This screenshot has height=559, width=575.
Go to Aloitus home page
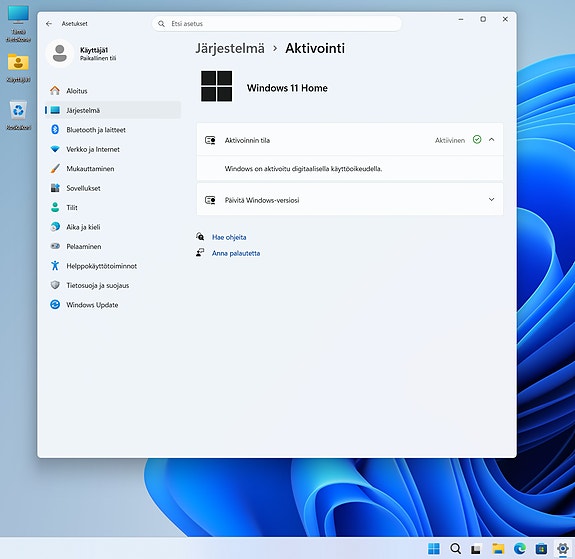pos(113,91)
